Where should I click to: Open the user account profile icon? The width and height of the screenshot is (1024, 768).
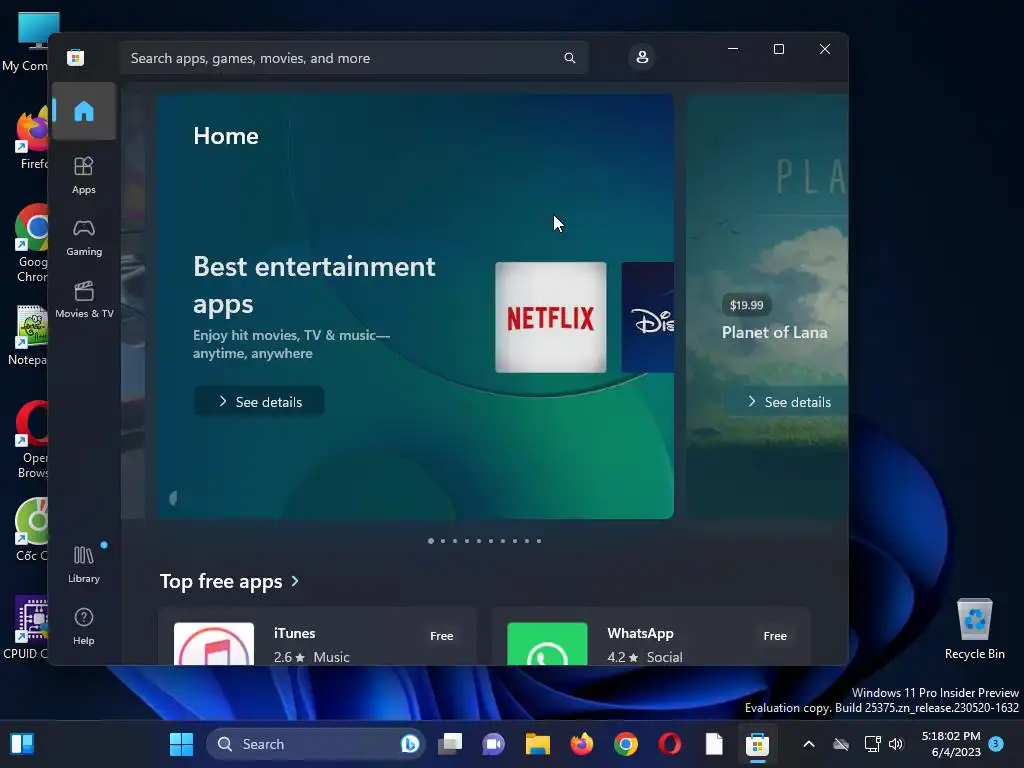(642, 57)
